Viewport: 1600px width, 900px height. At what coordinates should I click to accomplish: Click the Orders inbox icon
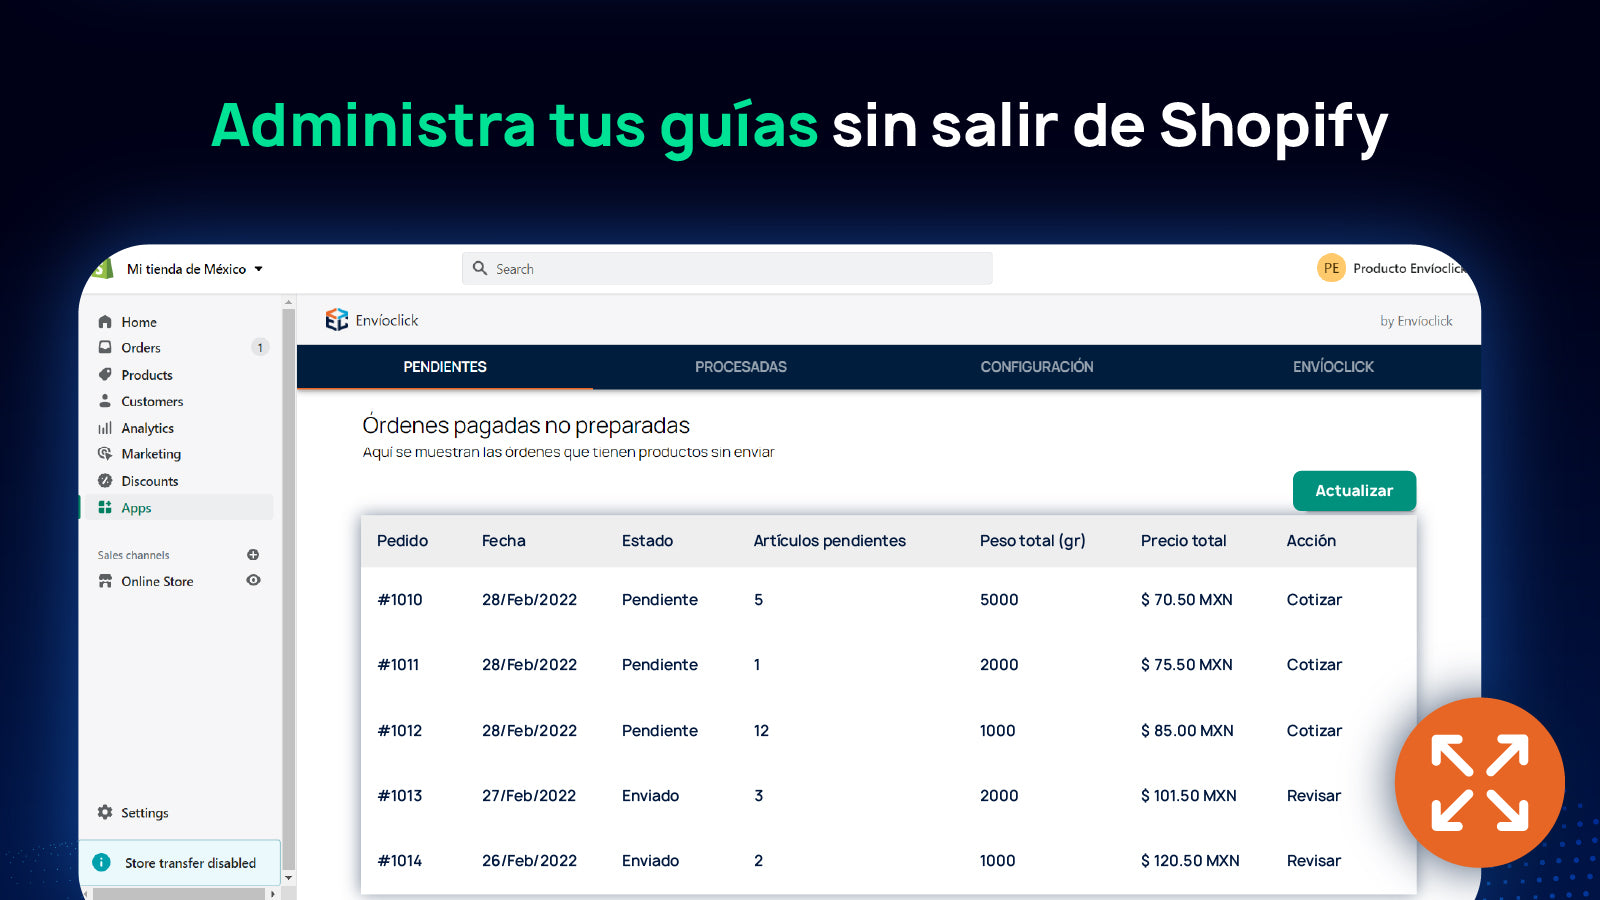105,348
